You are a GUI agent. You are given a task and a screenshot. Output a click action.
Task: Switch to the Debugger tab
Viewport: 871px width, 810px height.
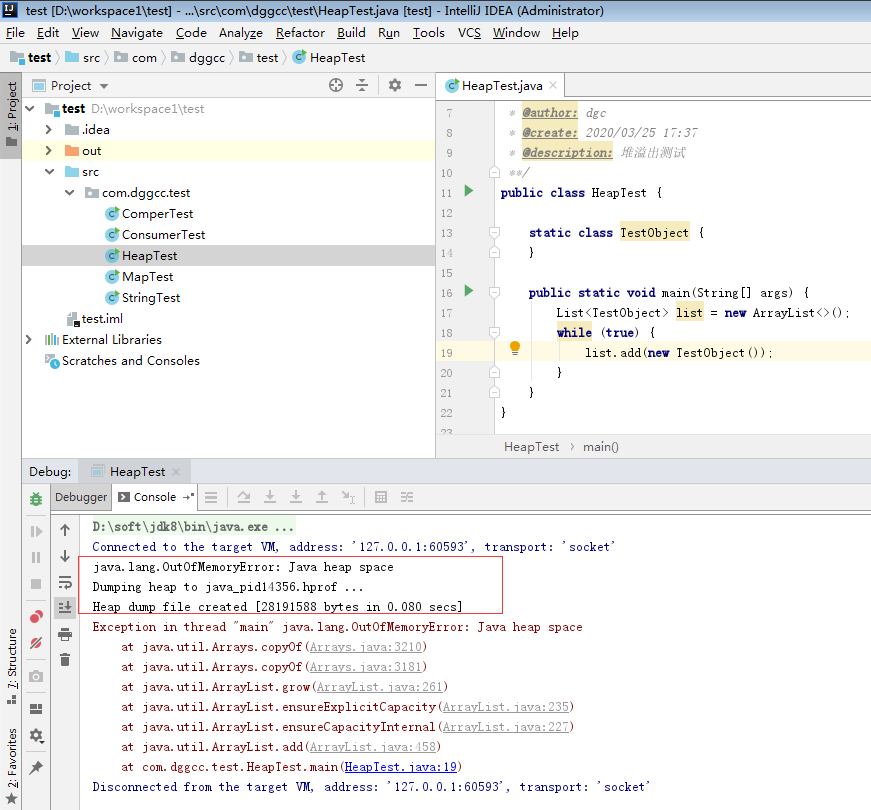(81, 497)
